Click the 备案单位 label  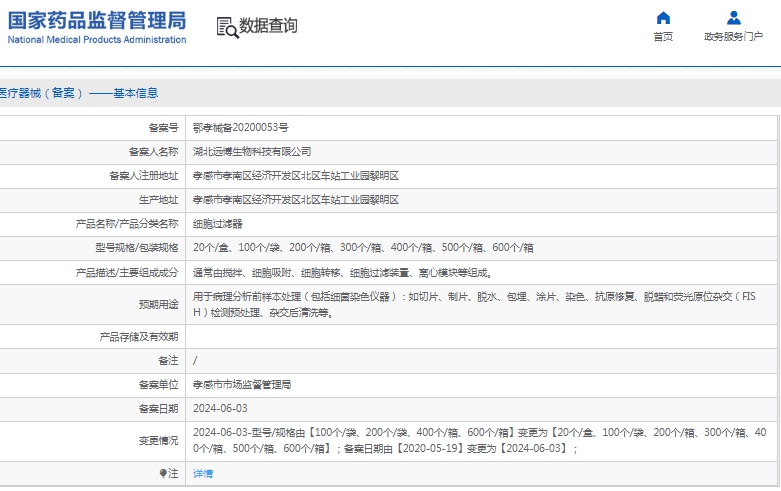(x=158, y=385)
